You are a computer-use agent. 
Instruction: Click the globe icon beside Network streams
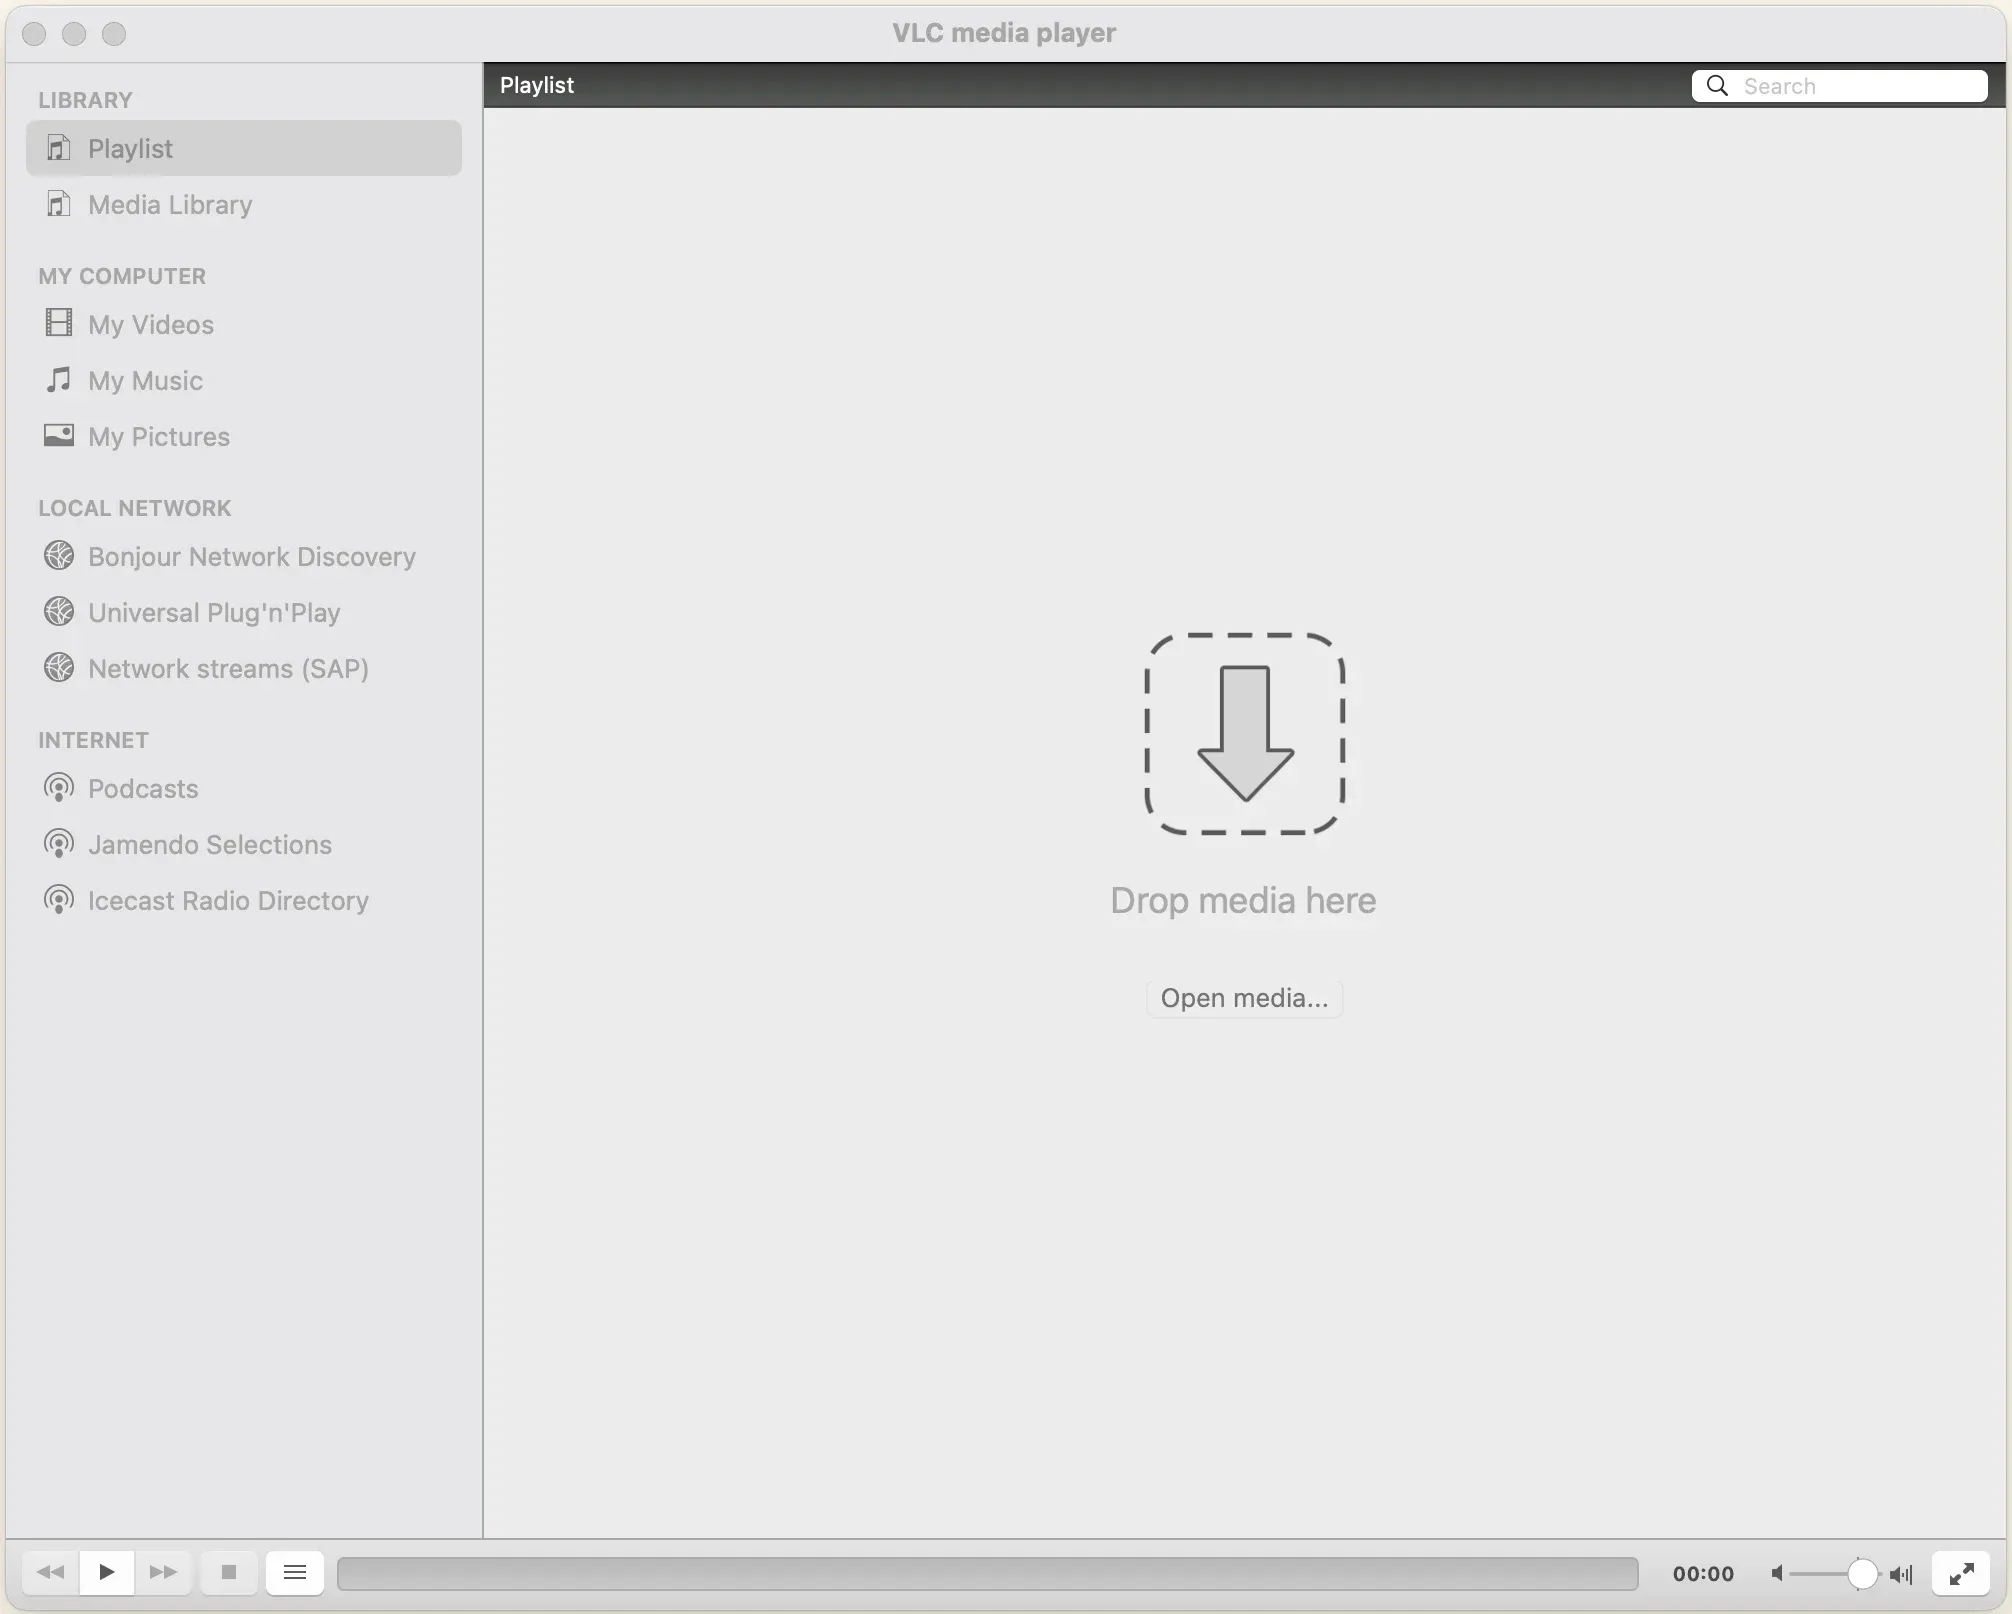pos(59,667)
